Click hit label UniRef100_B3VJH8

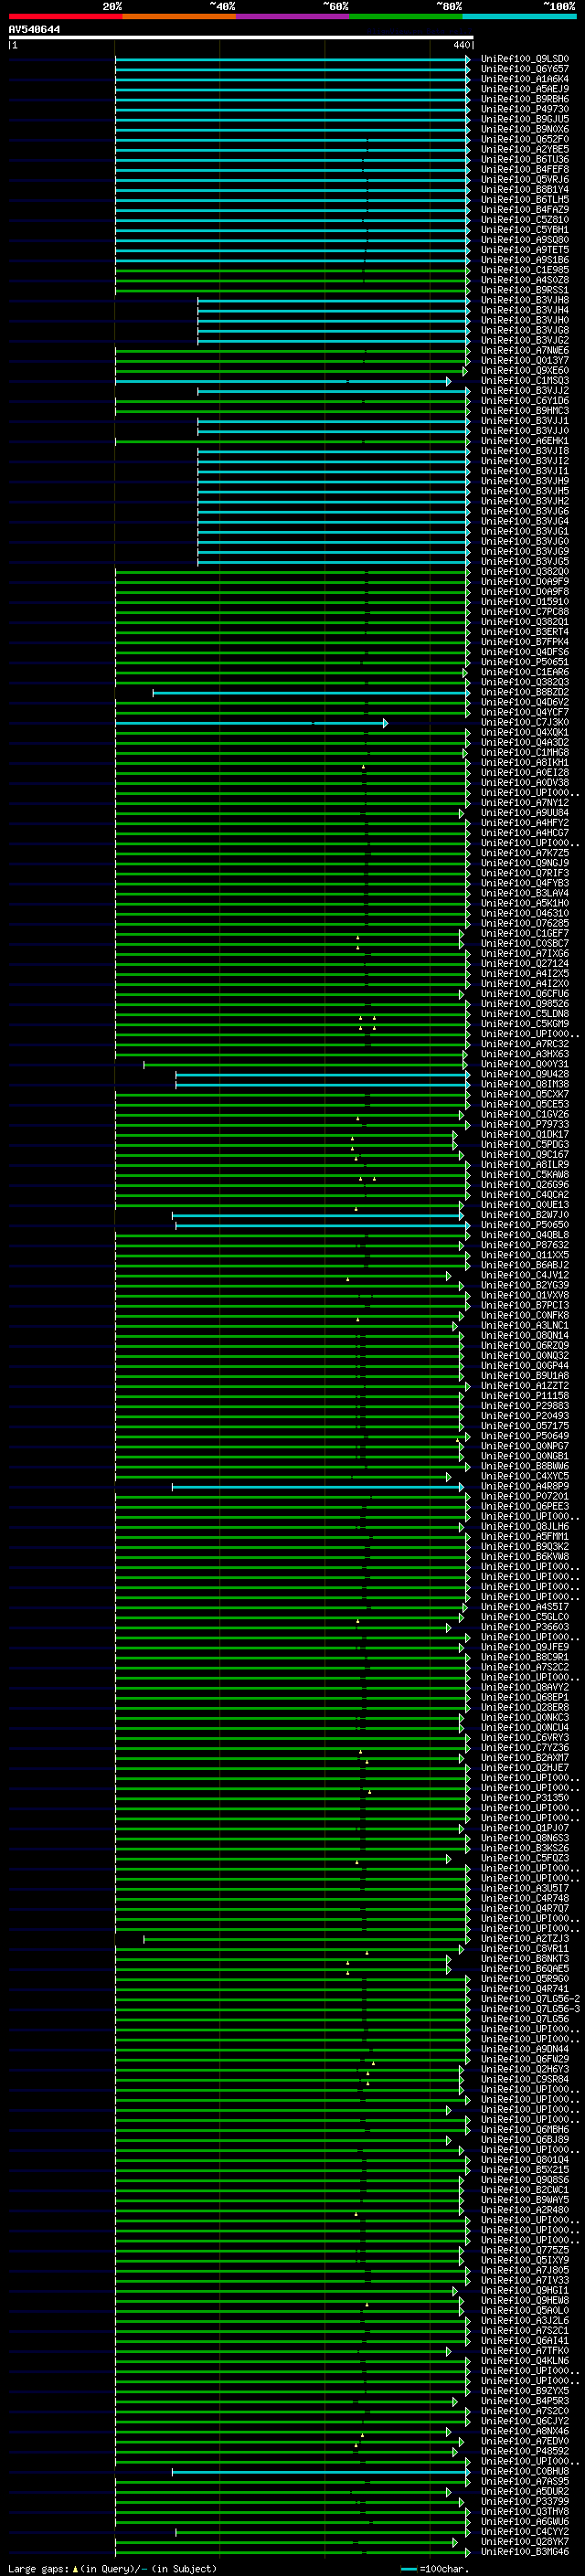[524, 300]
